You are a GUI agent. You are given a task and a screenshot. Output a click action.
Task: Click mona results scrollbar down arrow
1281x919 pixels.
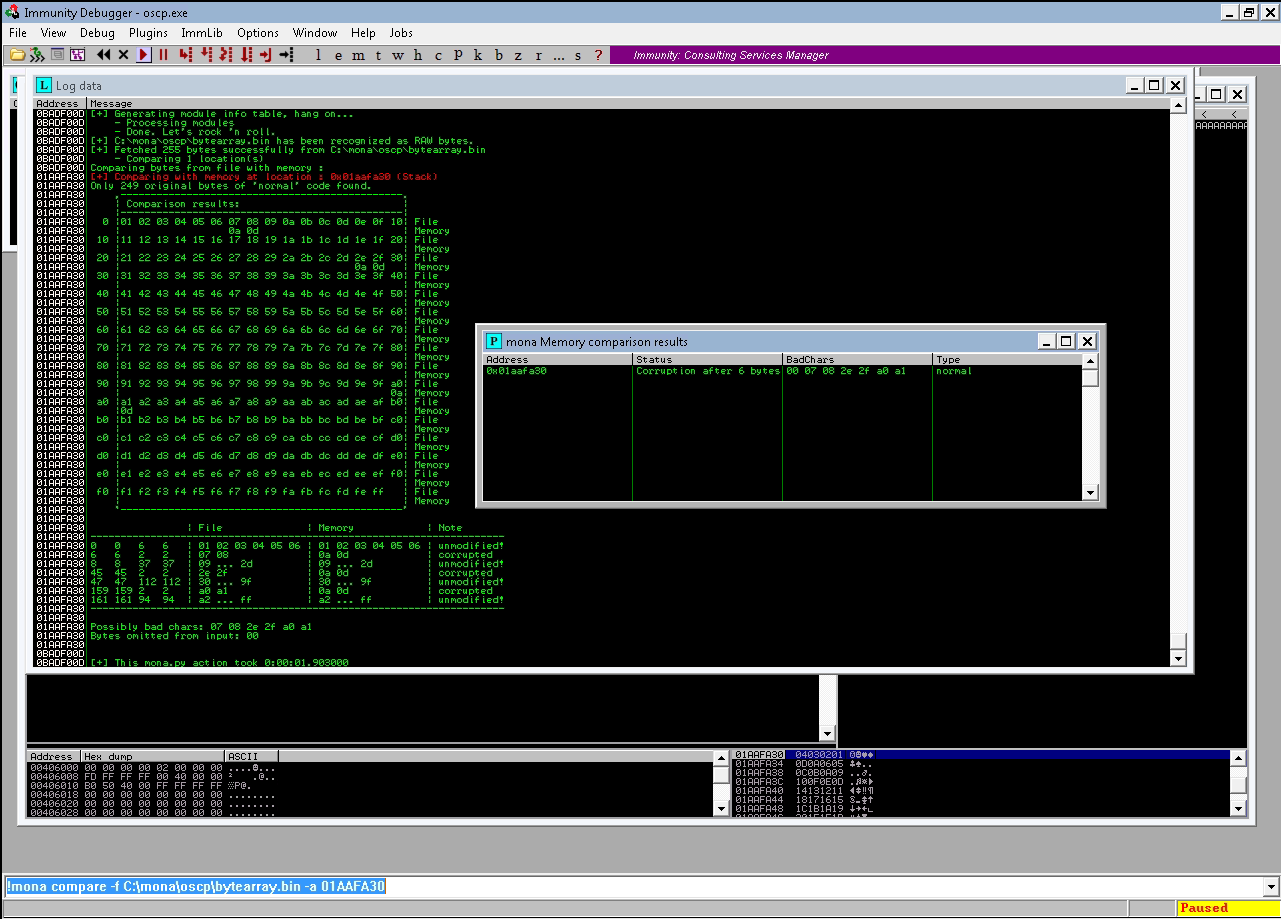pyautogui.click(x=1091, y=493)
